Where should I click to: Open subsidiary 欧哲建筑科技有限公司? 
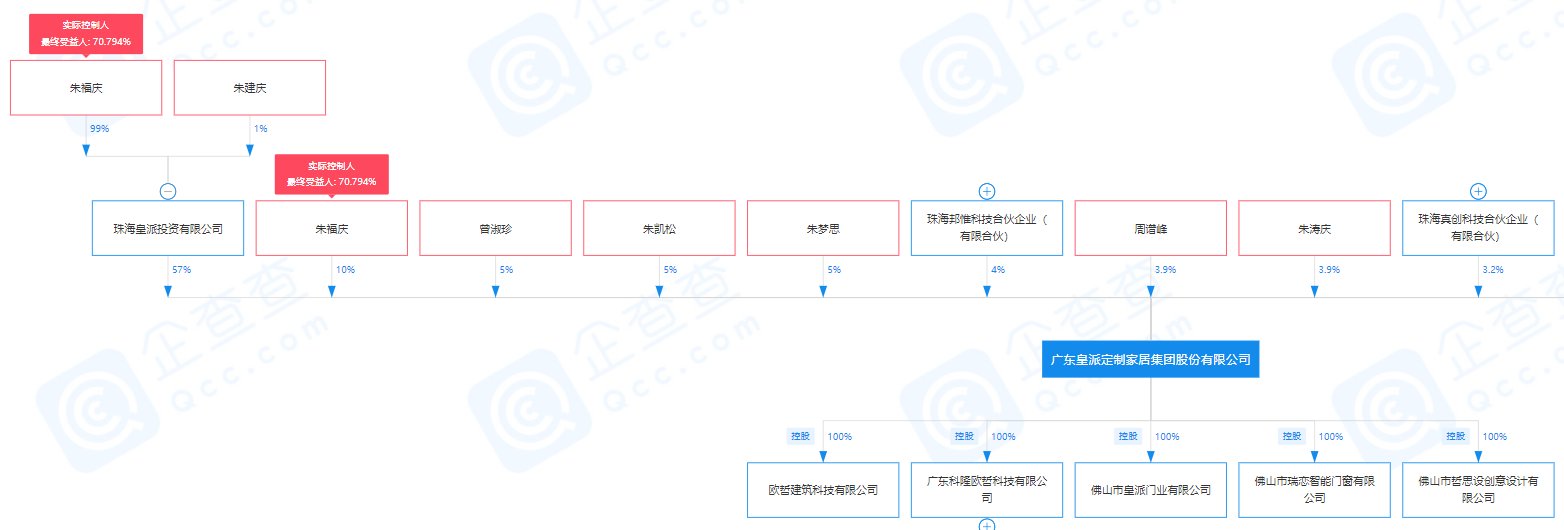[x=823, y=490]
